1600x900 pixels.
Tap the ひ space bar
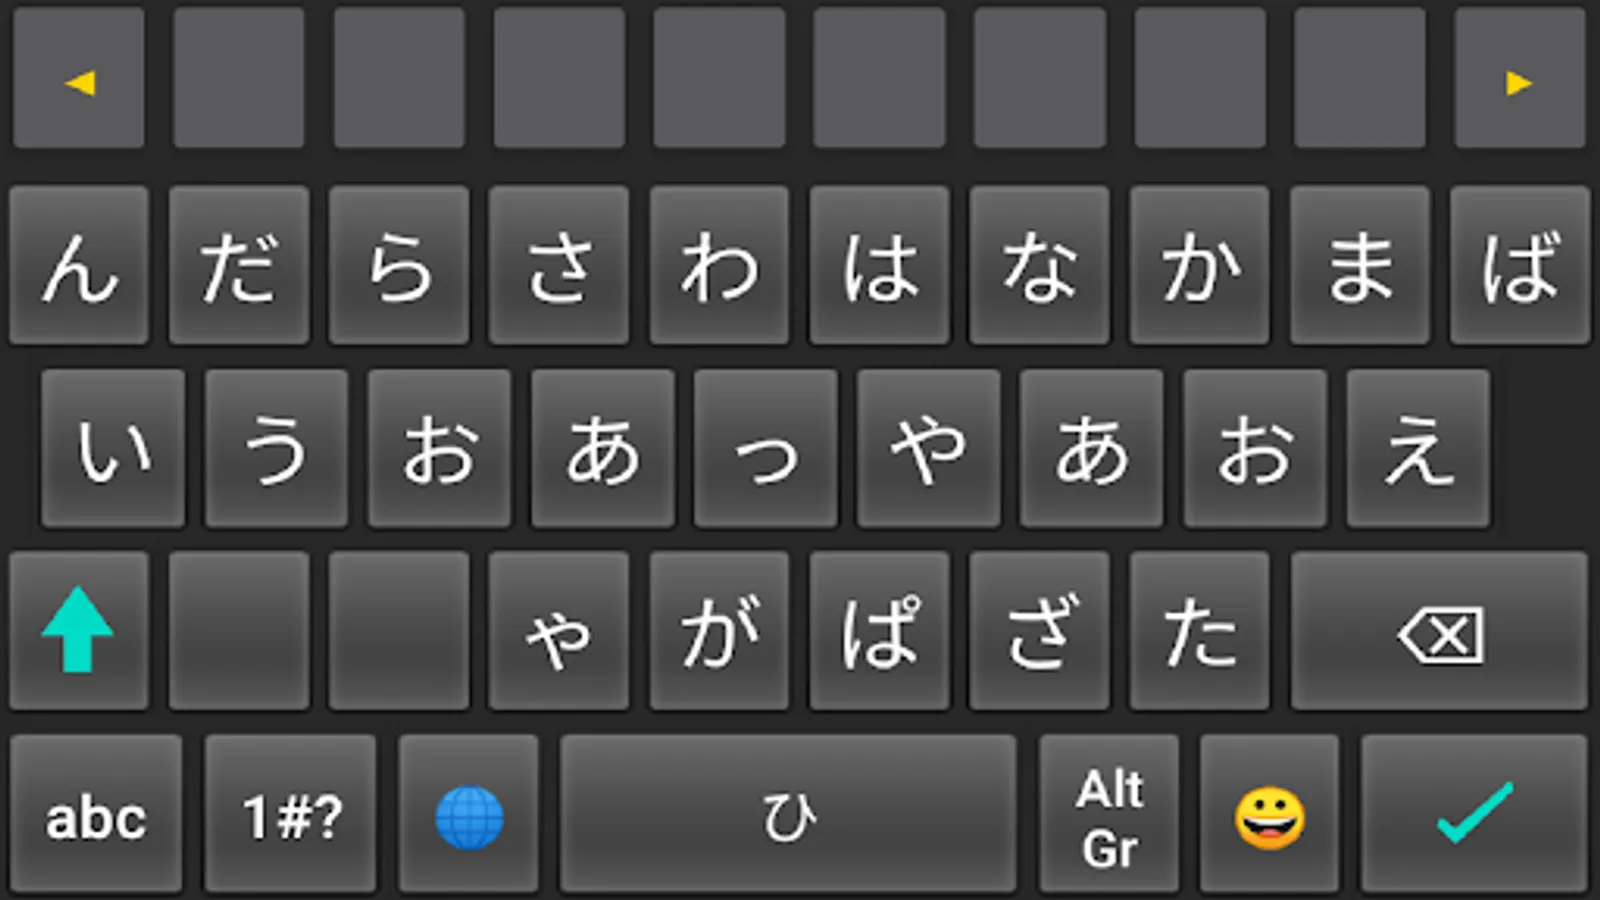click(788, 814)
